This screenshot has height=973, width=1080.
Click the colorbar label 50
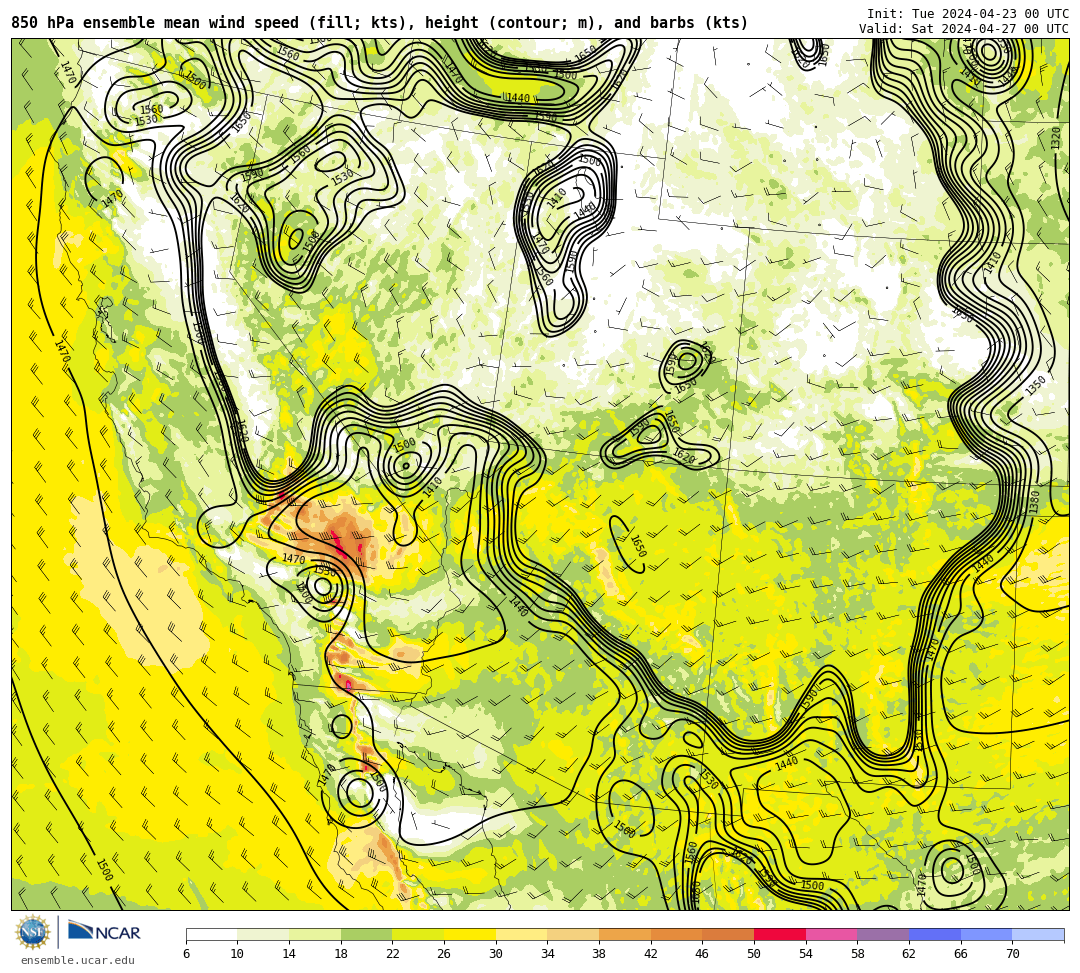coord(754,954)
